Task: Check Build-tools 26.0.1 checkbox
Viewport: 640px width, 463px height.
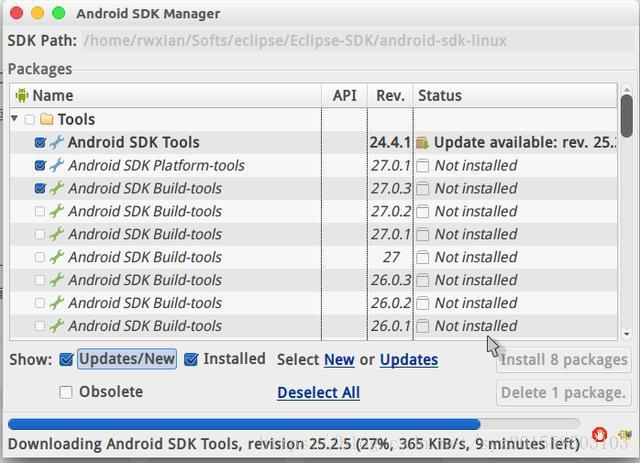Action: pyautogui.click(x=40, y=325)
